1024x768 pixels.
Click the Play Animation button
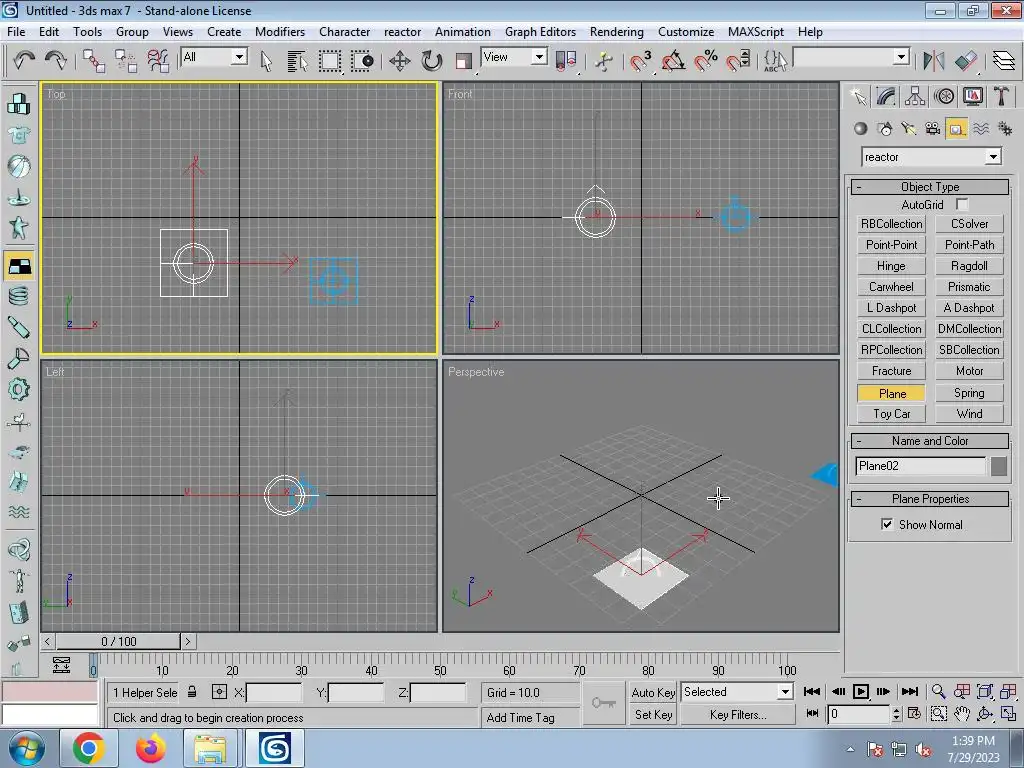tap(861, 692)
